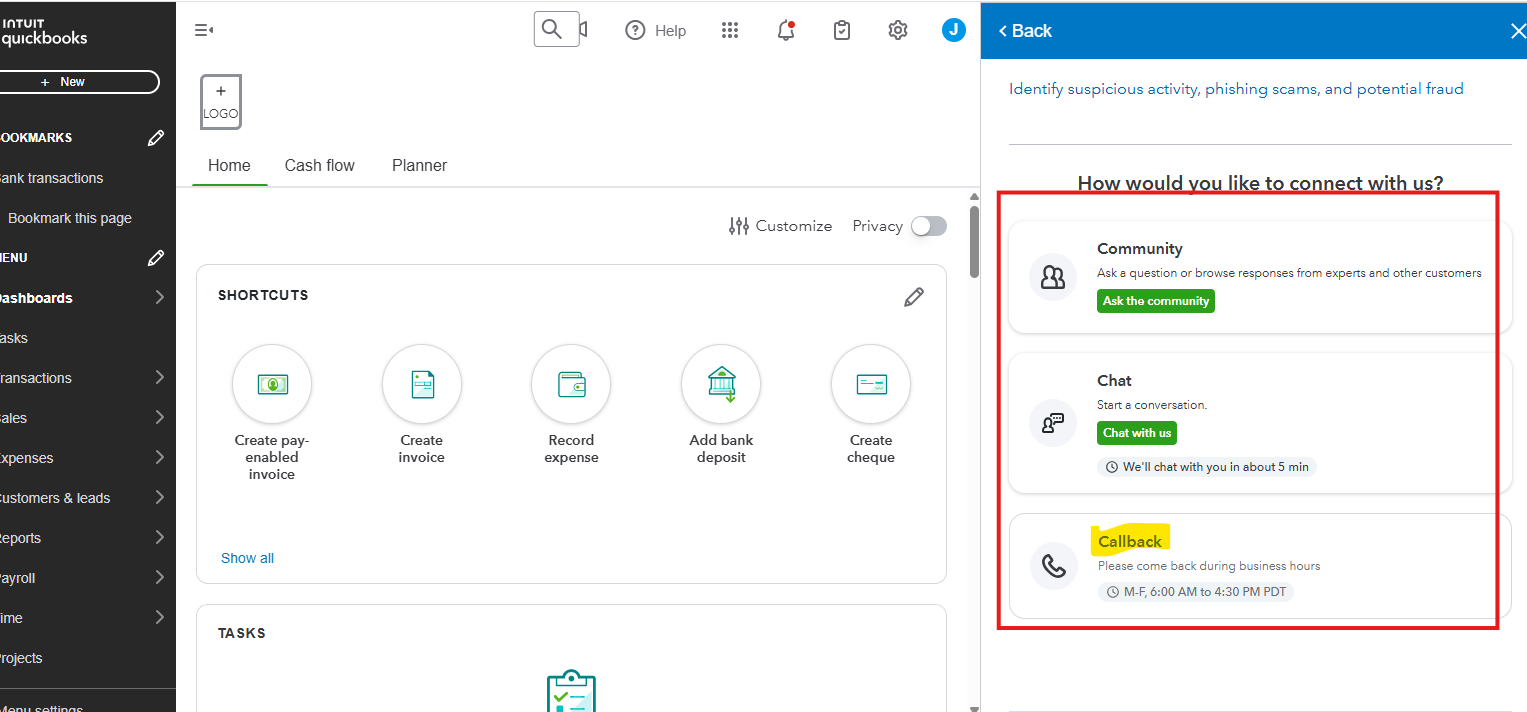Click the Ask the community button
Viewport: 1527px width, 712px height.
pyautogui.click(x=1155, y=301)
